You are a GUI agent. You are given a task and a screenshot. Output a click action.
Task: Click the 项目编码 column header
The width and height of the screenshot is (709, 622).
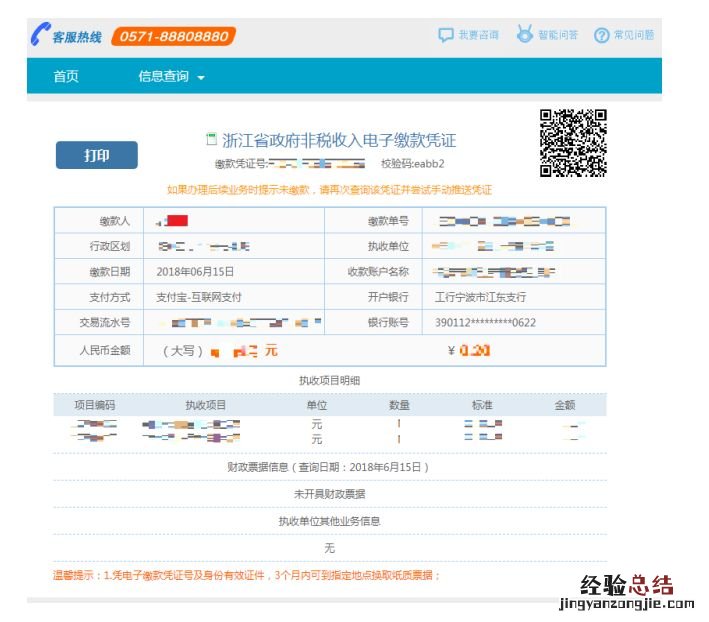coord(95,405)
